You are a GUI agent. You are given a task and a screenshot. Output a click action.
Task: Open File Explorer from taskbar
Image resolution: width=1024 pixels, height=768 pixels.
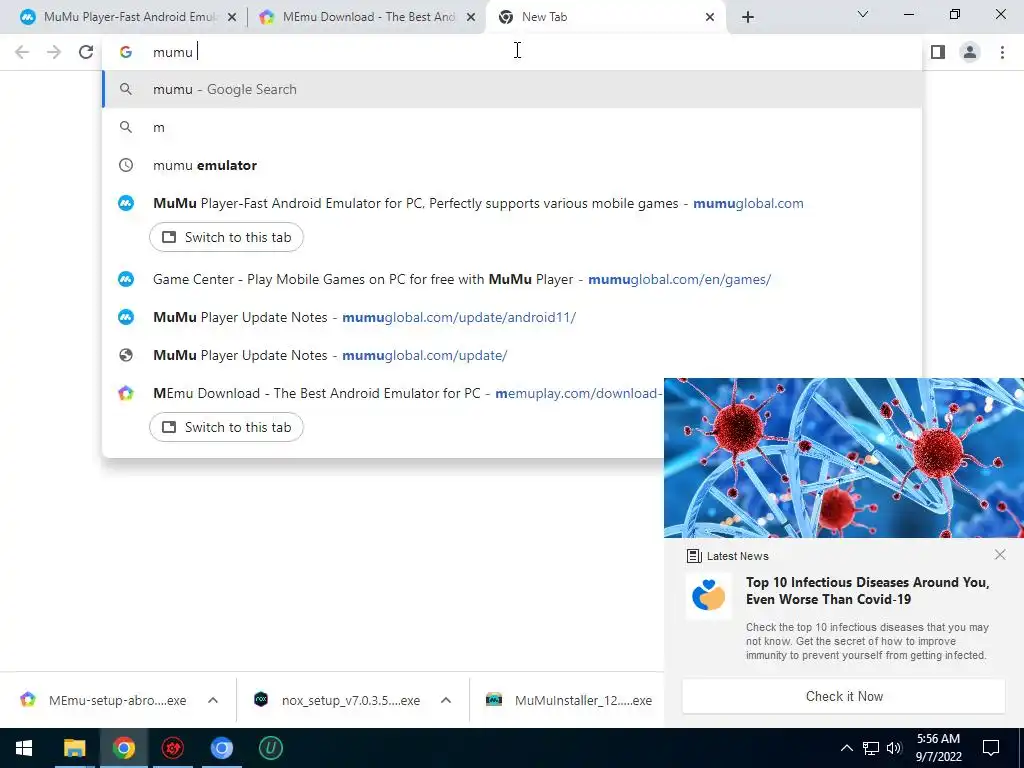74,748
